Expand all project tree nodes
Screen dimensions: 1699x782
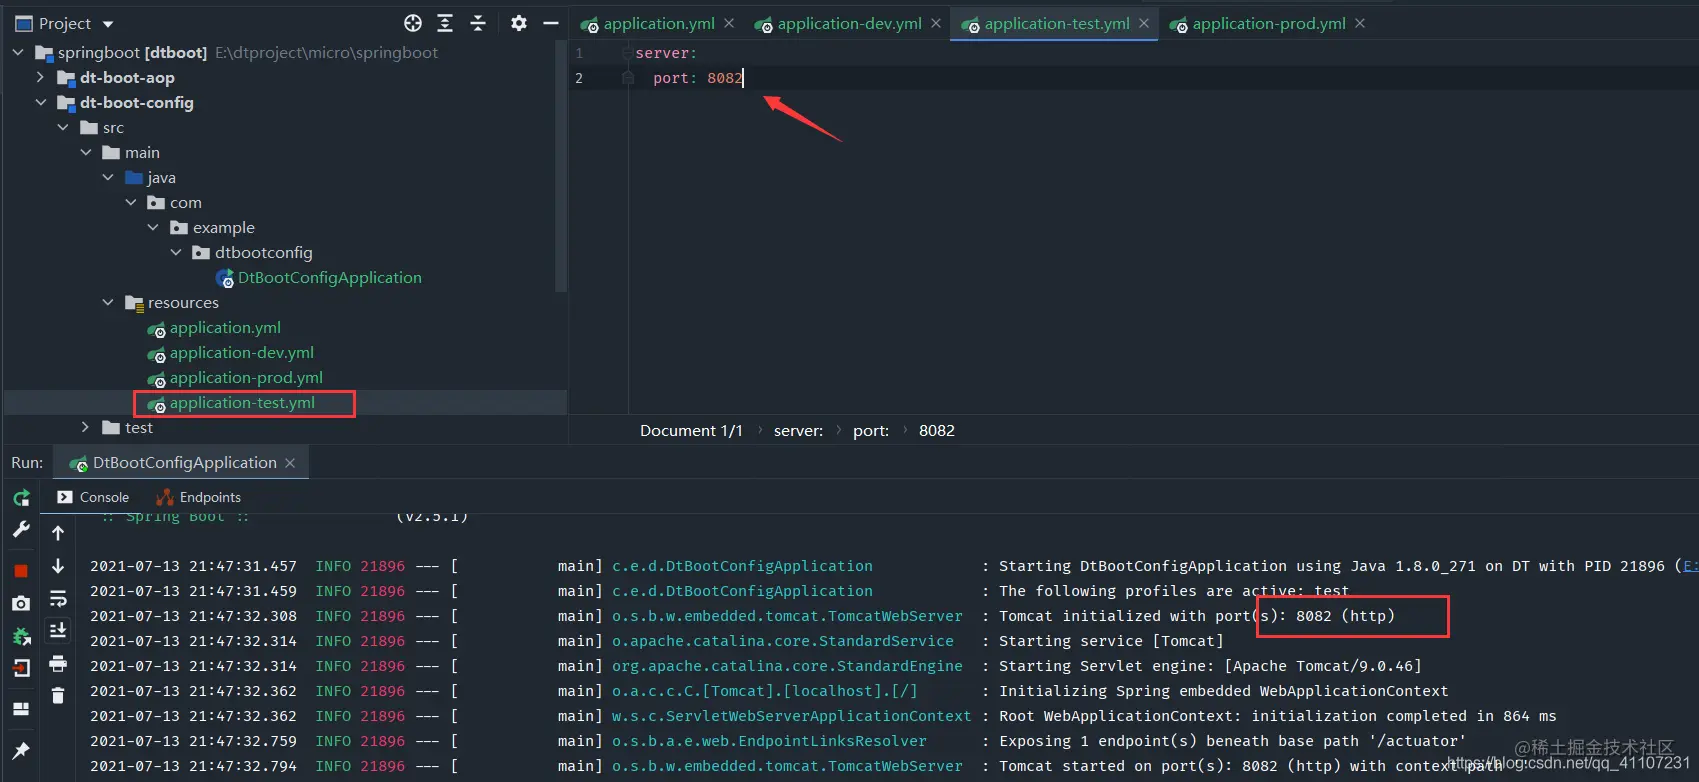[445, 23]
